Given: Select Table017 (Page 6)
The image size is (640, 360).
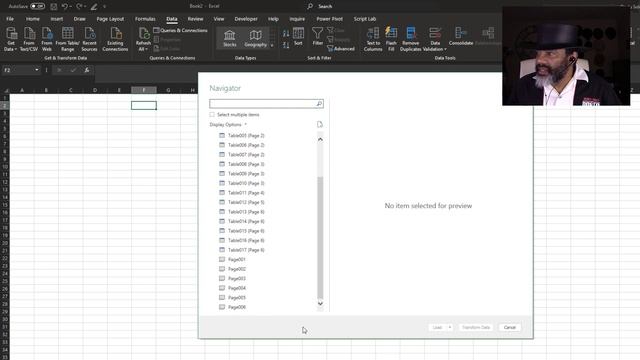Looking at the screenshot, I should click(x=246, y=250).
